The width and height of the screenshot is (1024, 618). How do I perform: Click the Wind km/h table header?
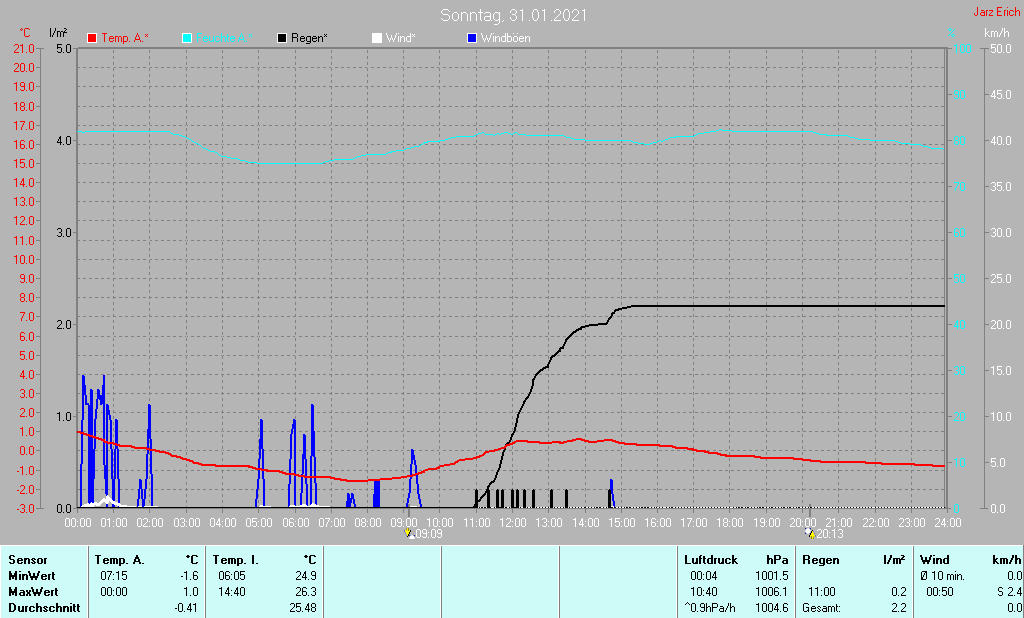[x=970, y=560]
